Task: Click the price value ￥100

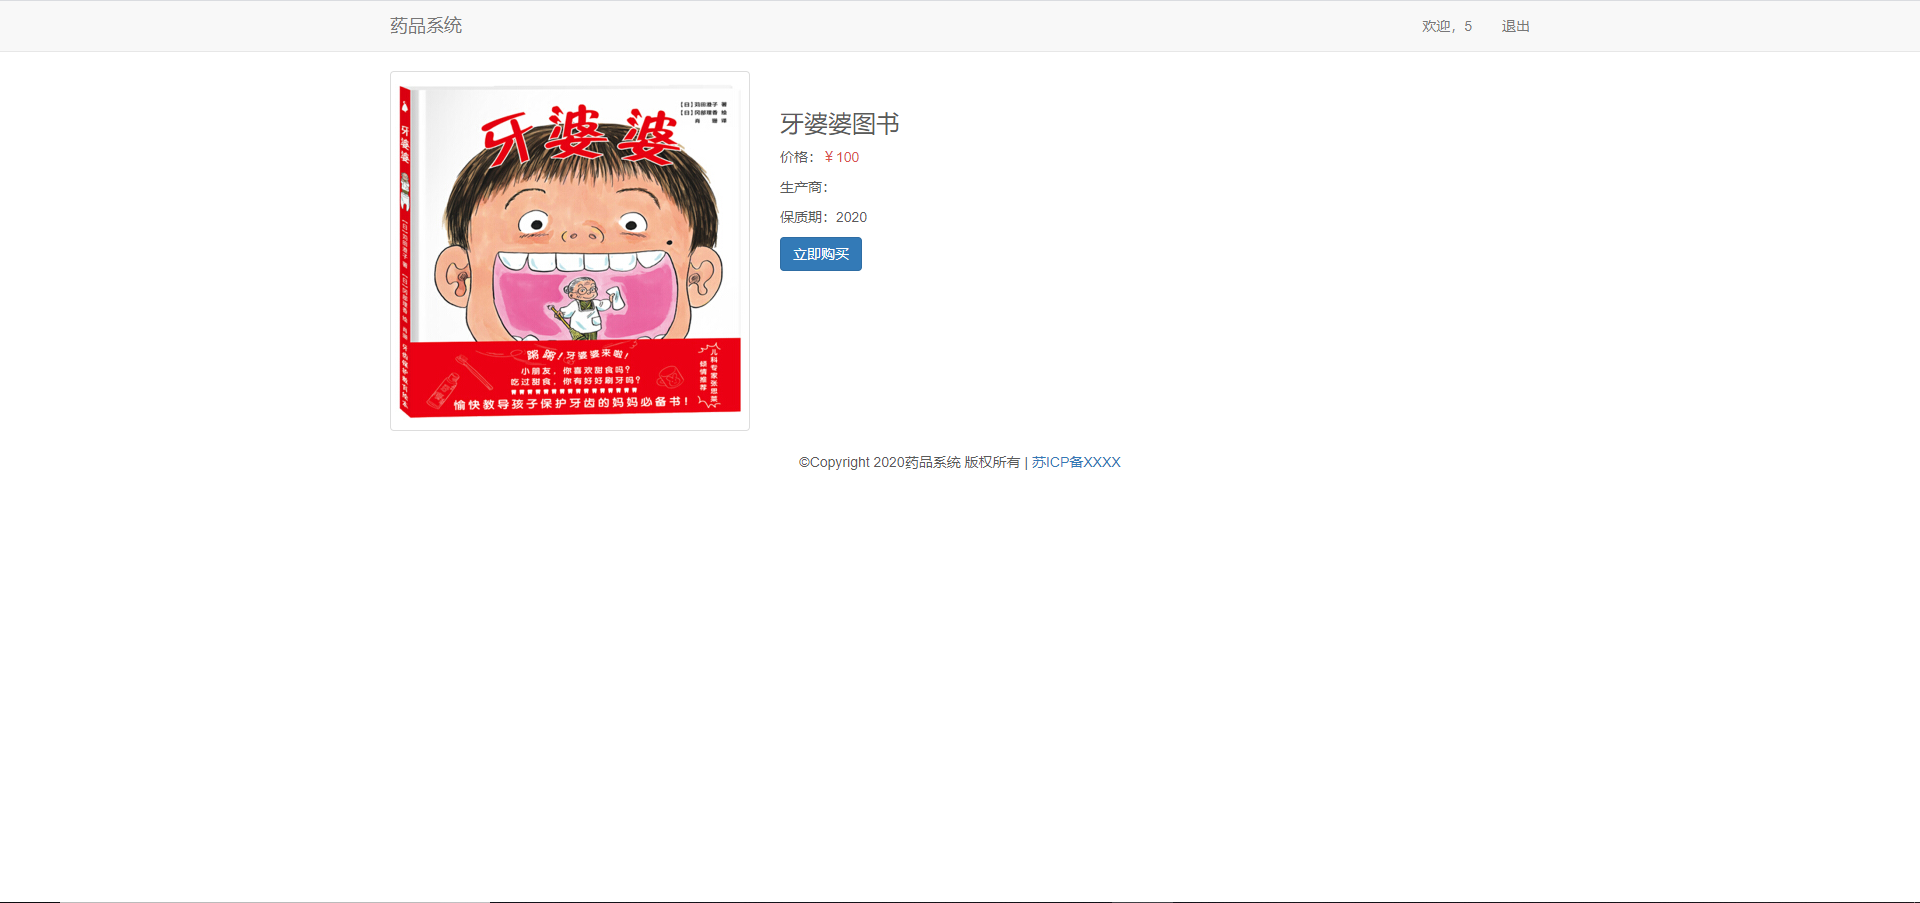Action: click(x=841, y=157)
